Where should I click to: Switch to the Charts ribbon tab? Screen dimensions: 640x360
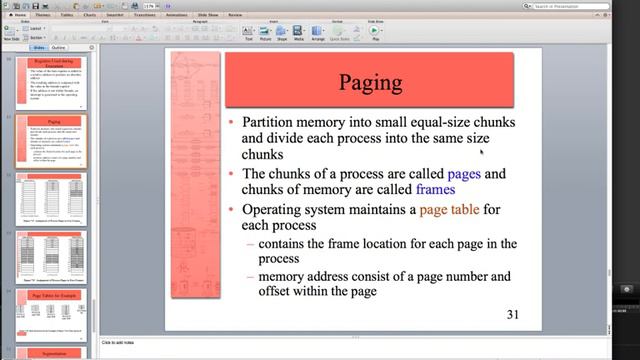coord(89,15)
